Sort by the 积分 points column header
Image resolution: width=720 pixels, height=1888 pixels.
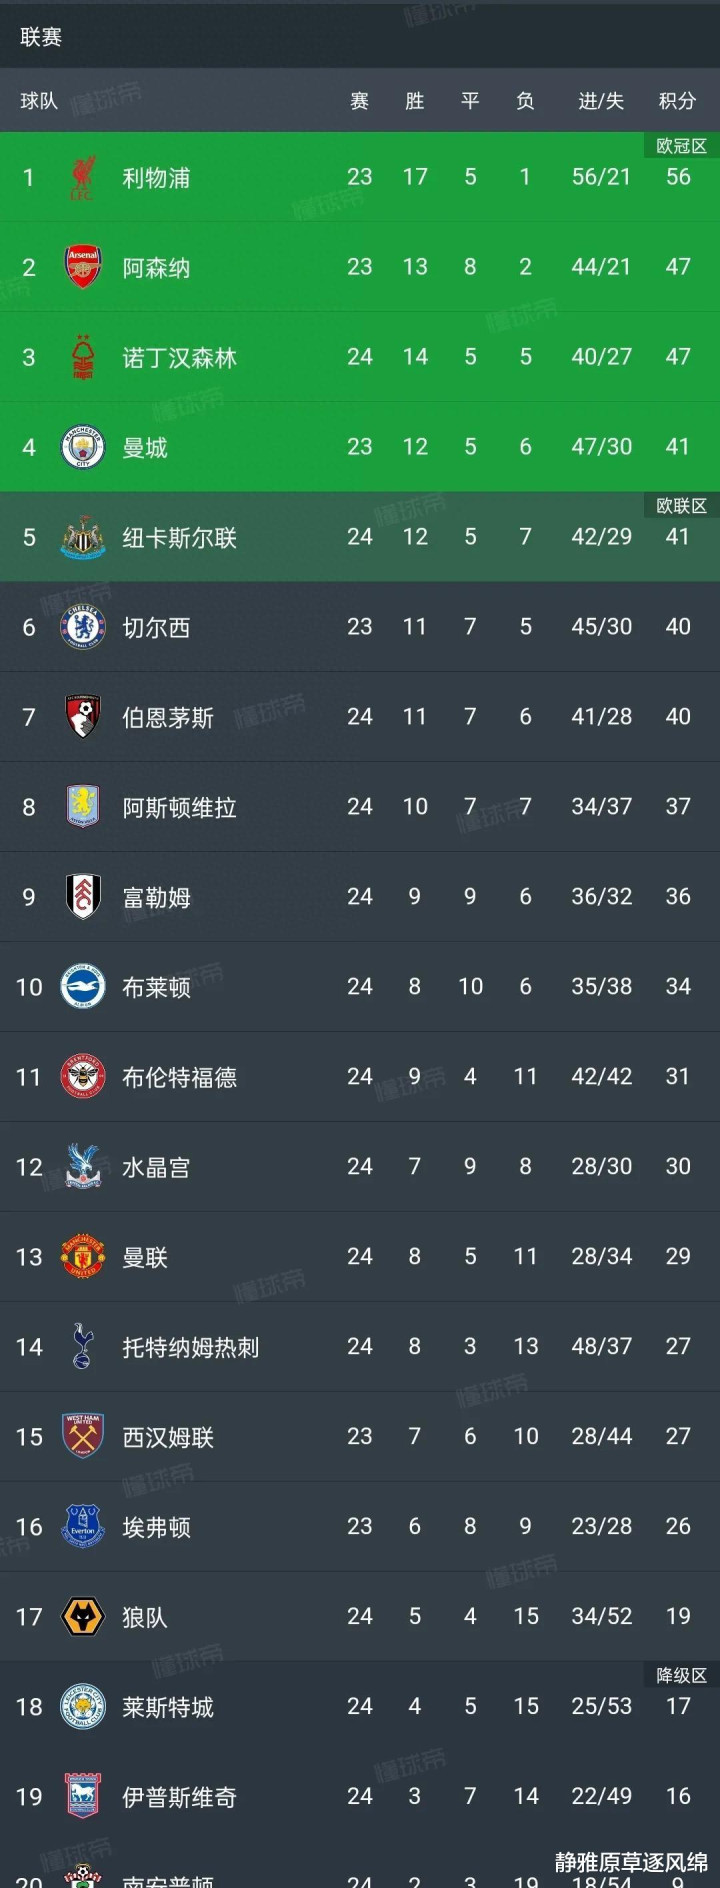point(677,101)
